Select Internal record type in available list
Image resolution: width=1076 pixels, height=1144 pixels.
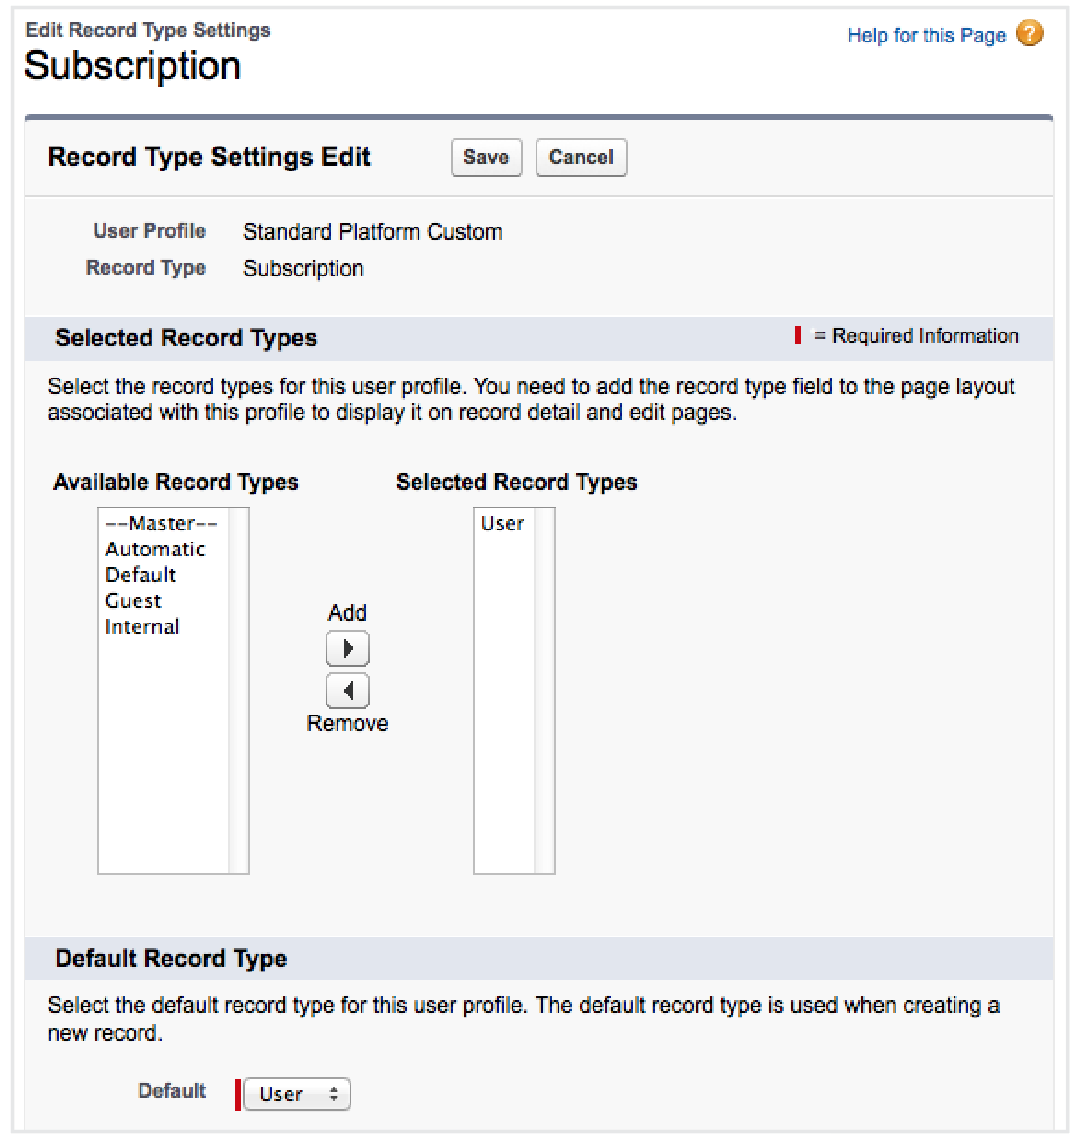point(142,627)
